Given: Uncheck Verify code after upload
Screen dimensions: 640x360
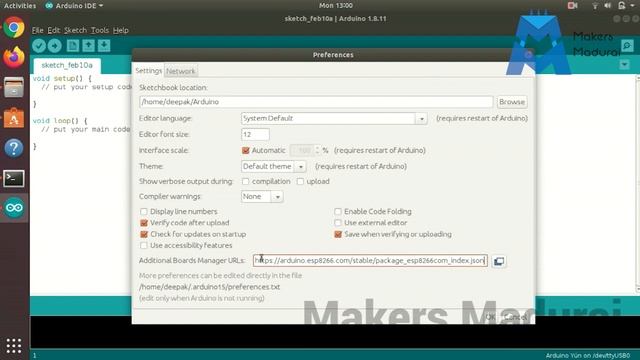Looking at the screenshot, I should tap(144, 223).
